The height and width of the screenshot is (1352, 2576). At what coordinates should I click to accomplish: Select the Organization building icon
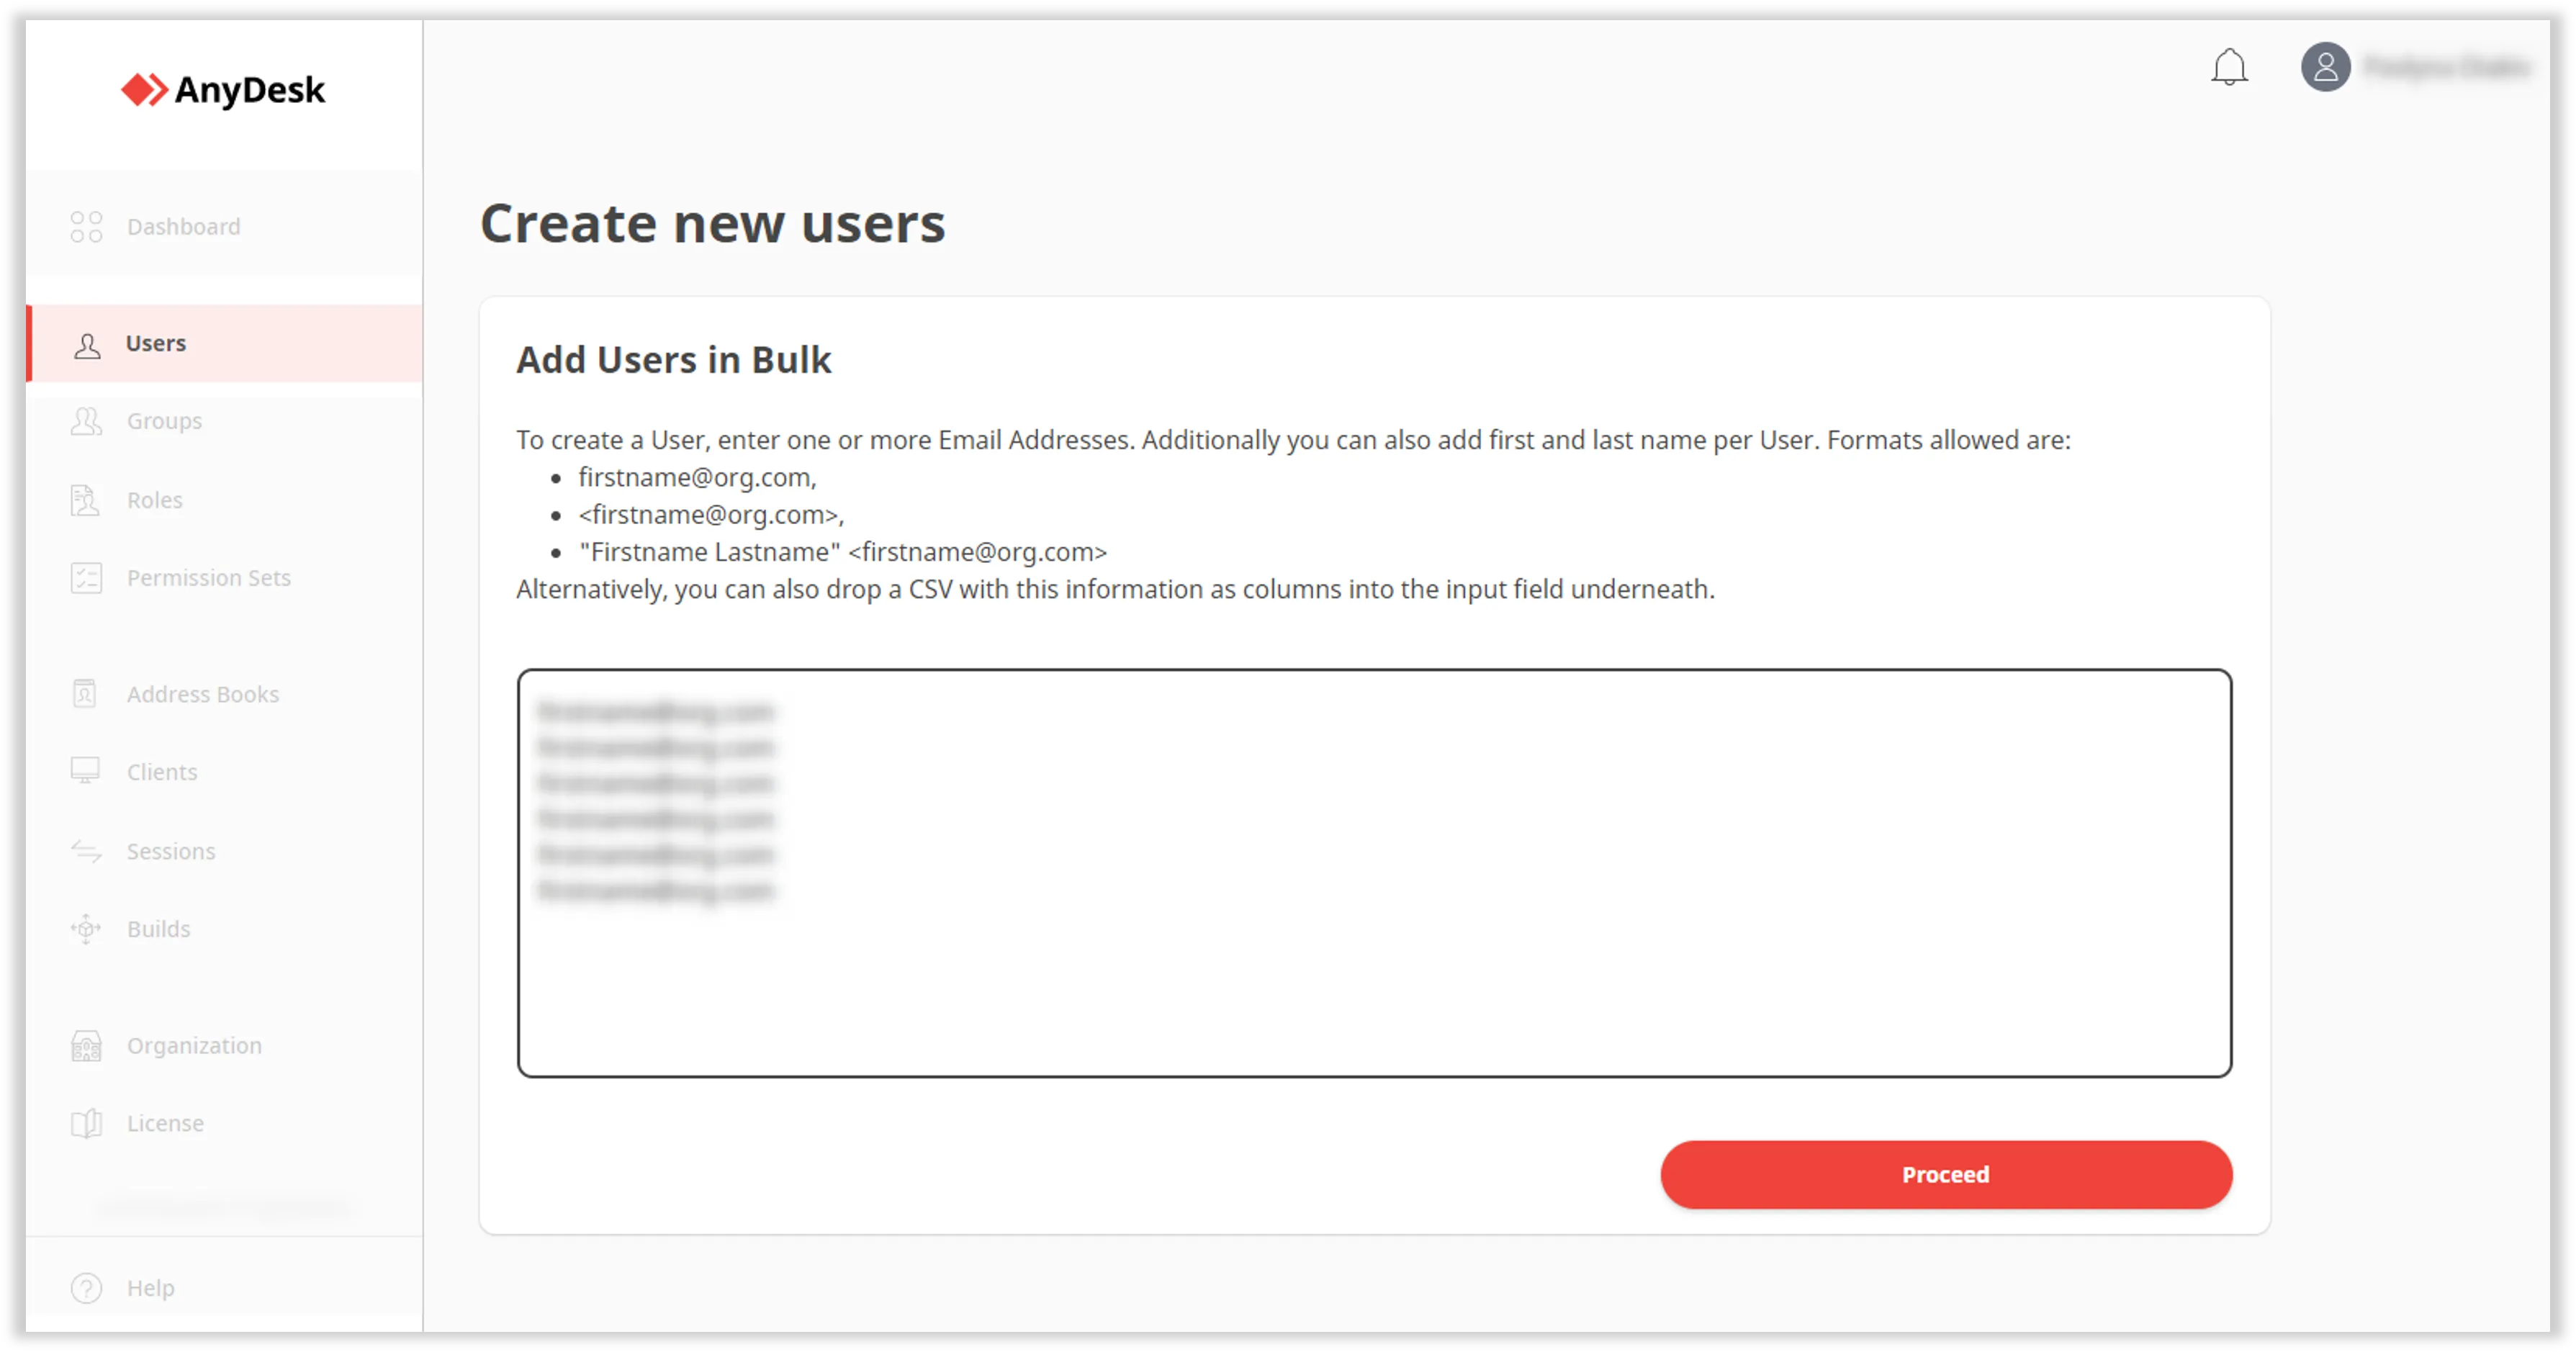pyautogui.click(x=86, y=1045)
